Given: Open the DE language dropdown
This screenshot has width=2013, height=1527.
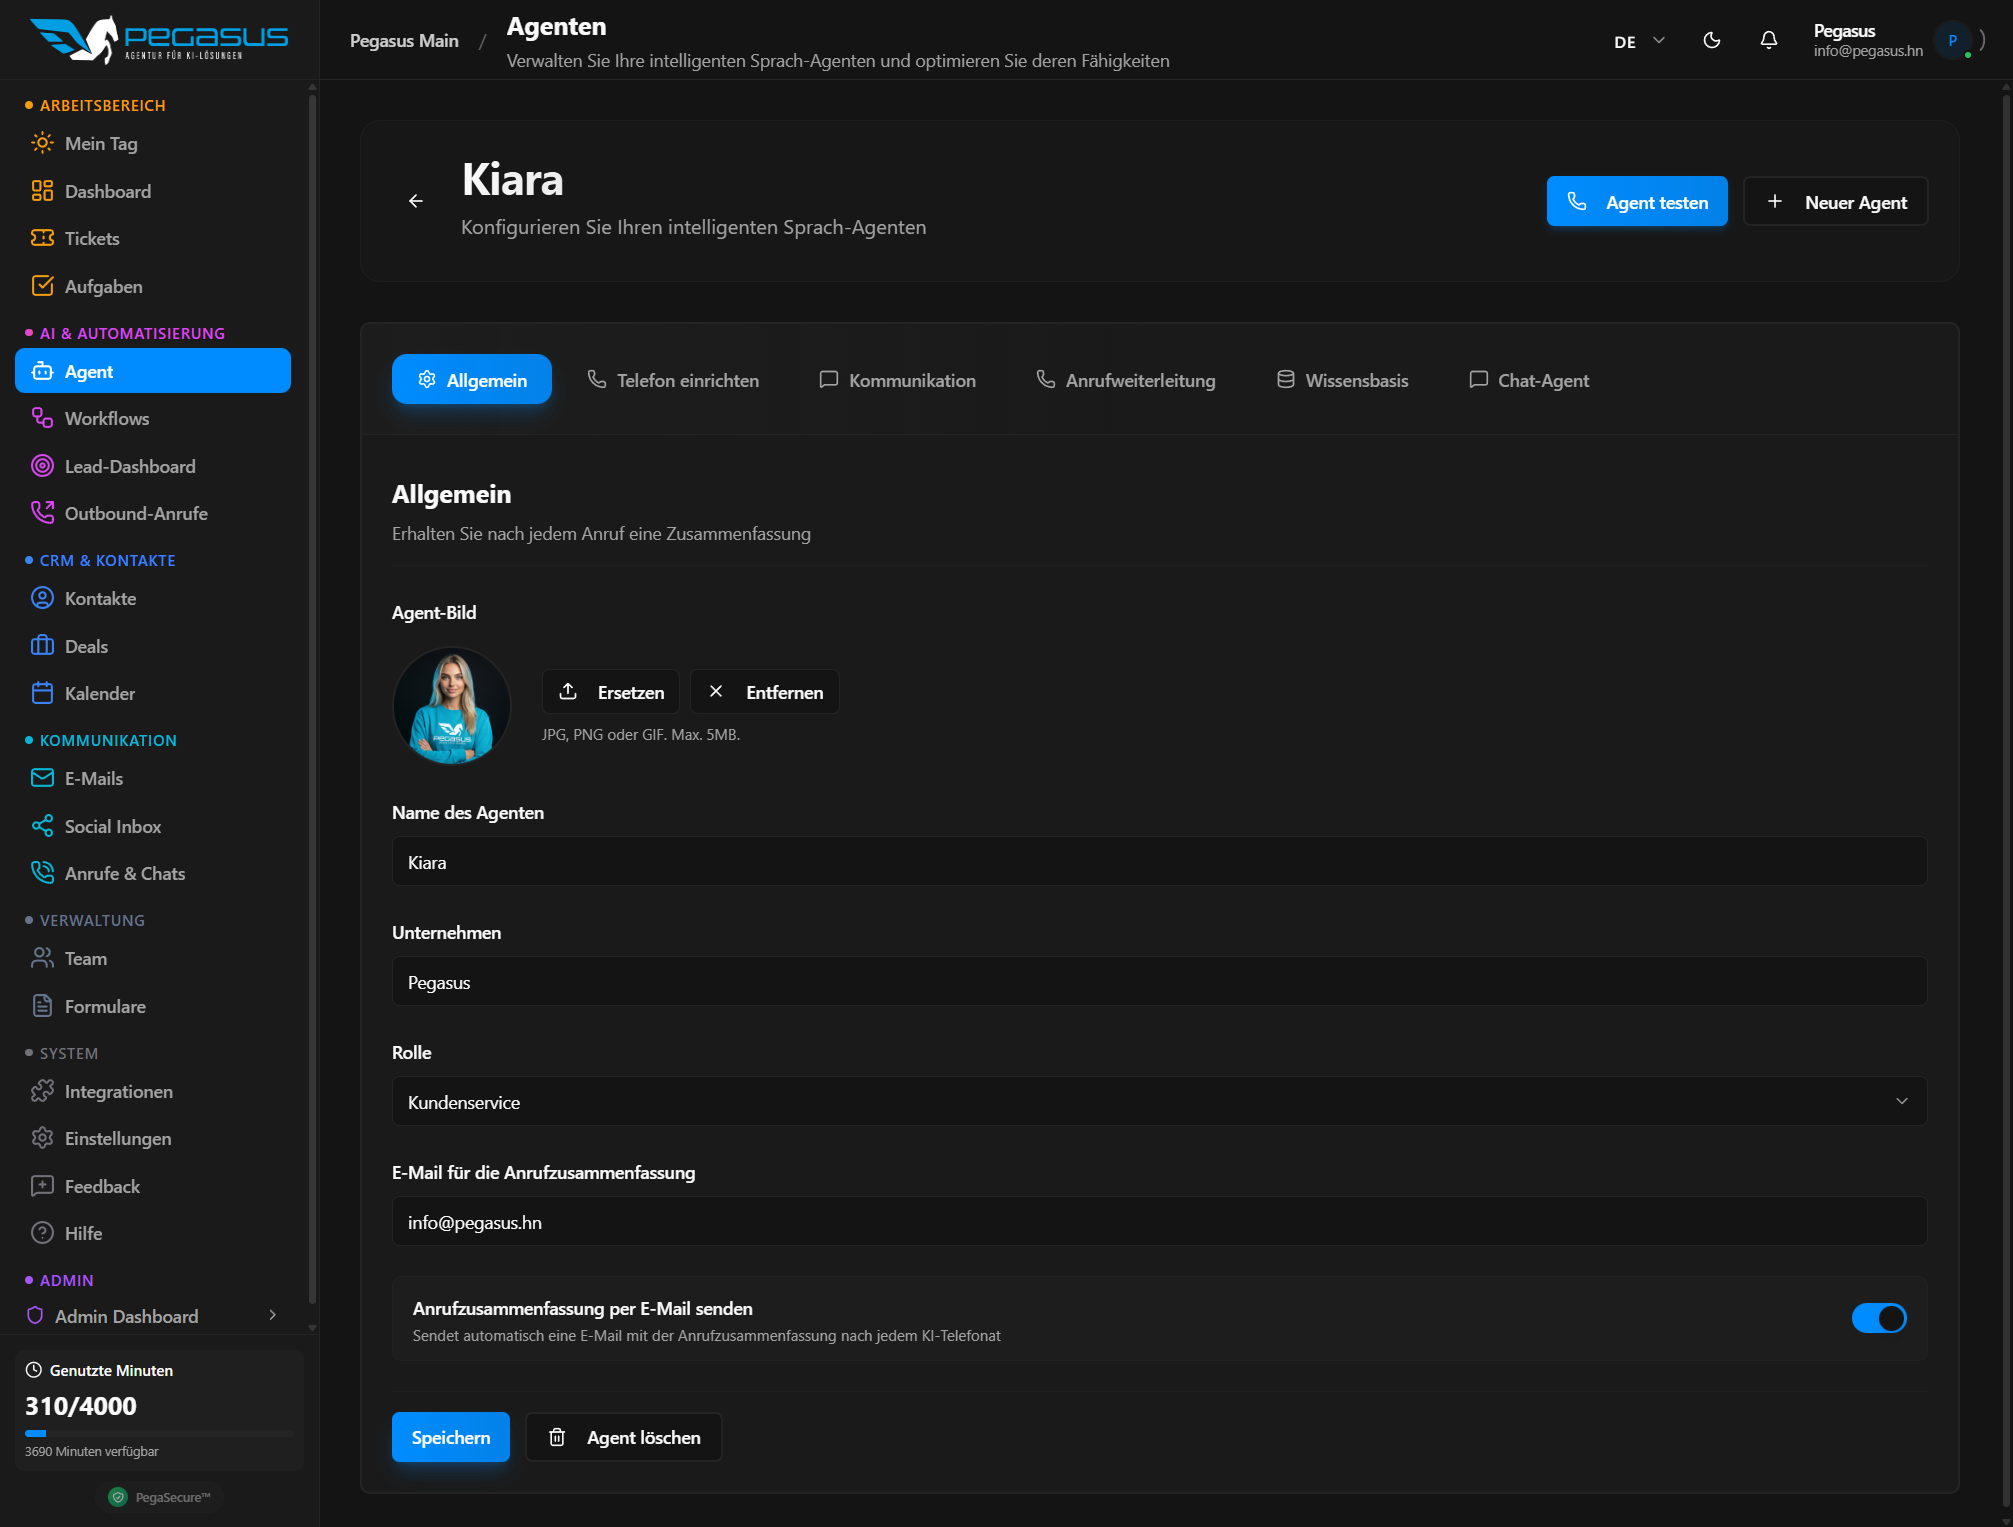Looking at the screenshot, I should pyautogui.click(x=1638, y=41).
